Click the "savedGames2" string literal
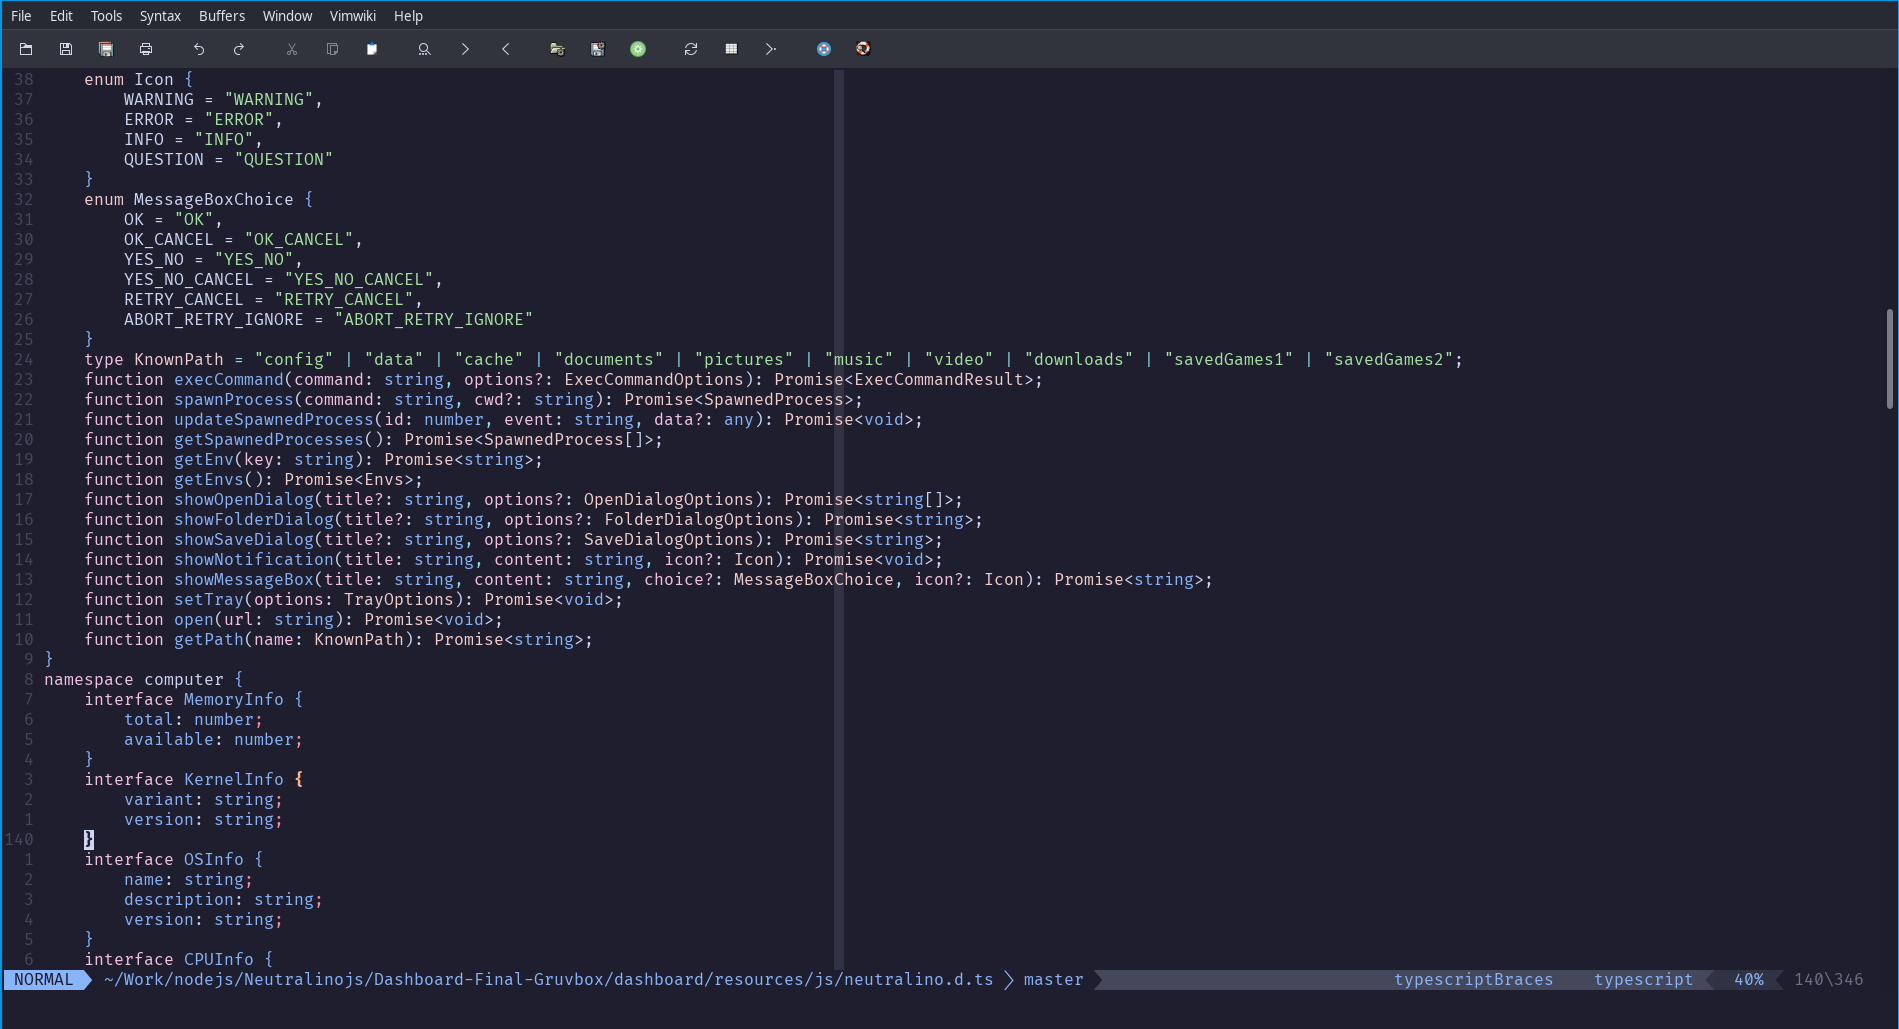This screenshot has width=1899, height=1029. 1389,360
